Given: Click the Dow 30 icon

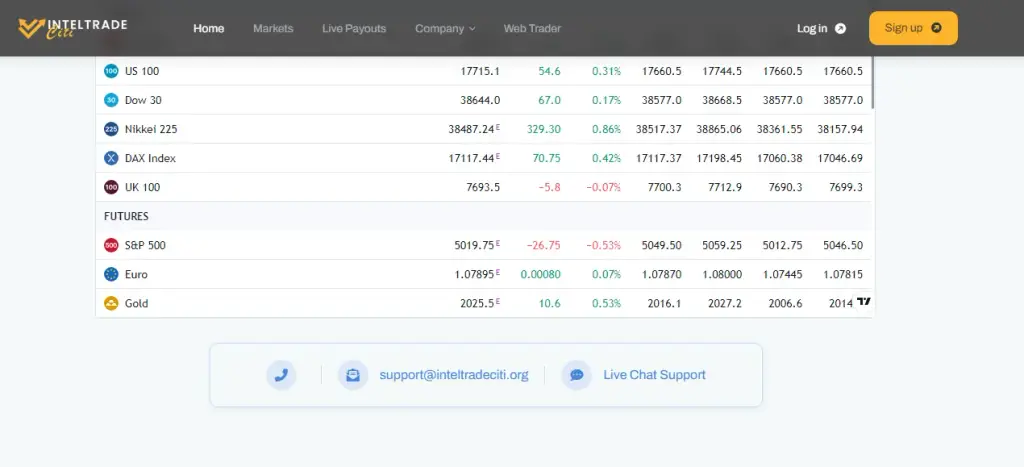Looking at the screenshot, I should pyautogui.click(x=111, y=100).
